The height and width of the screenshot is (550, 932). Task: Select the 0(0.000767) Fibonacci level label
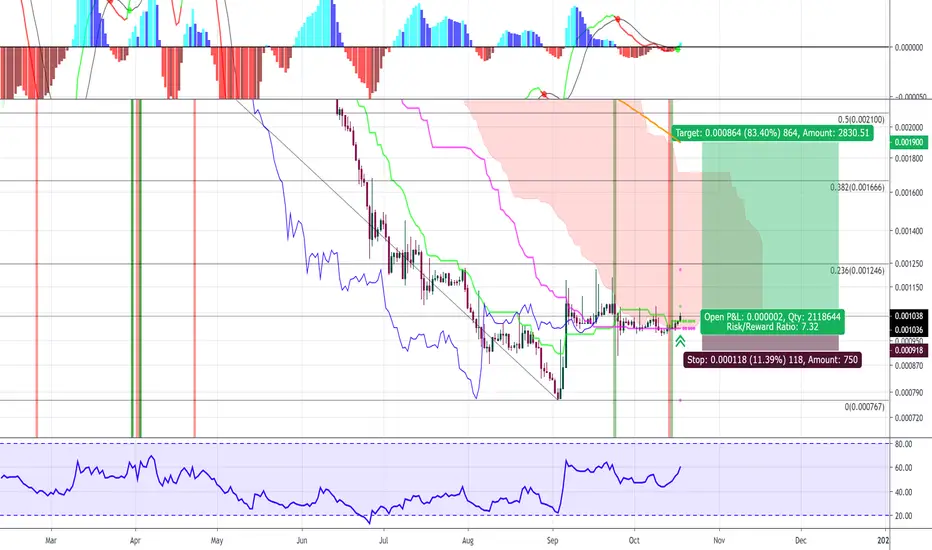click(x=864, y=407)
